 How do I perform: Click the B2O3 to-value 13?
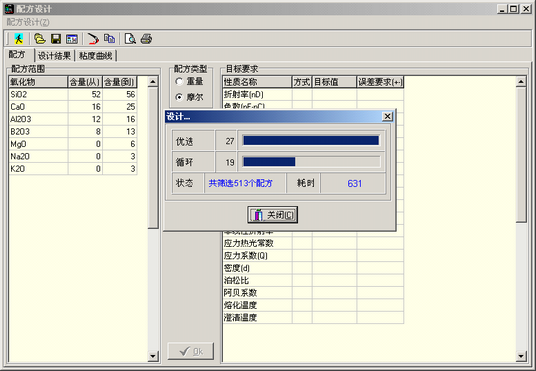pos(120,131)
